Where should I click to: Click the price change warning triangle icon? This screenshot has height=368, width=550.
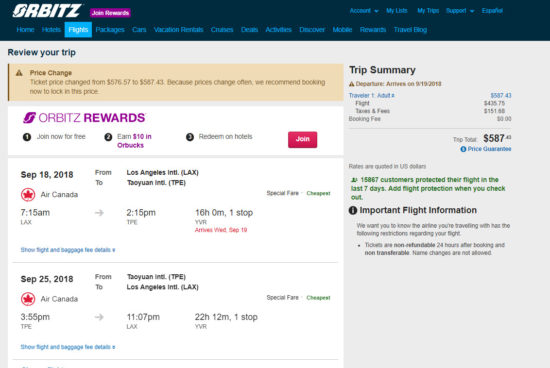(19, 73)
